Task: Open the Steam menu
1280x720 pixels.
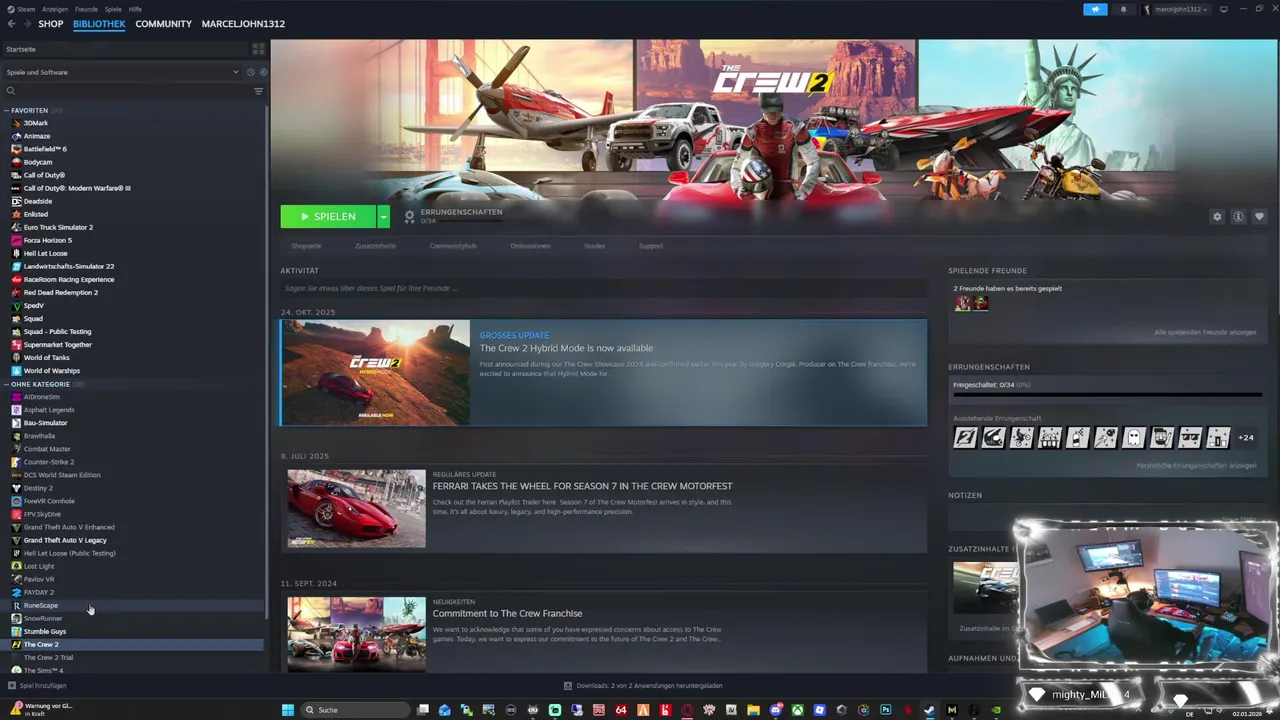Action: pyautogui.click(x=26, y=9)
